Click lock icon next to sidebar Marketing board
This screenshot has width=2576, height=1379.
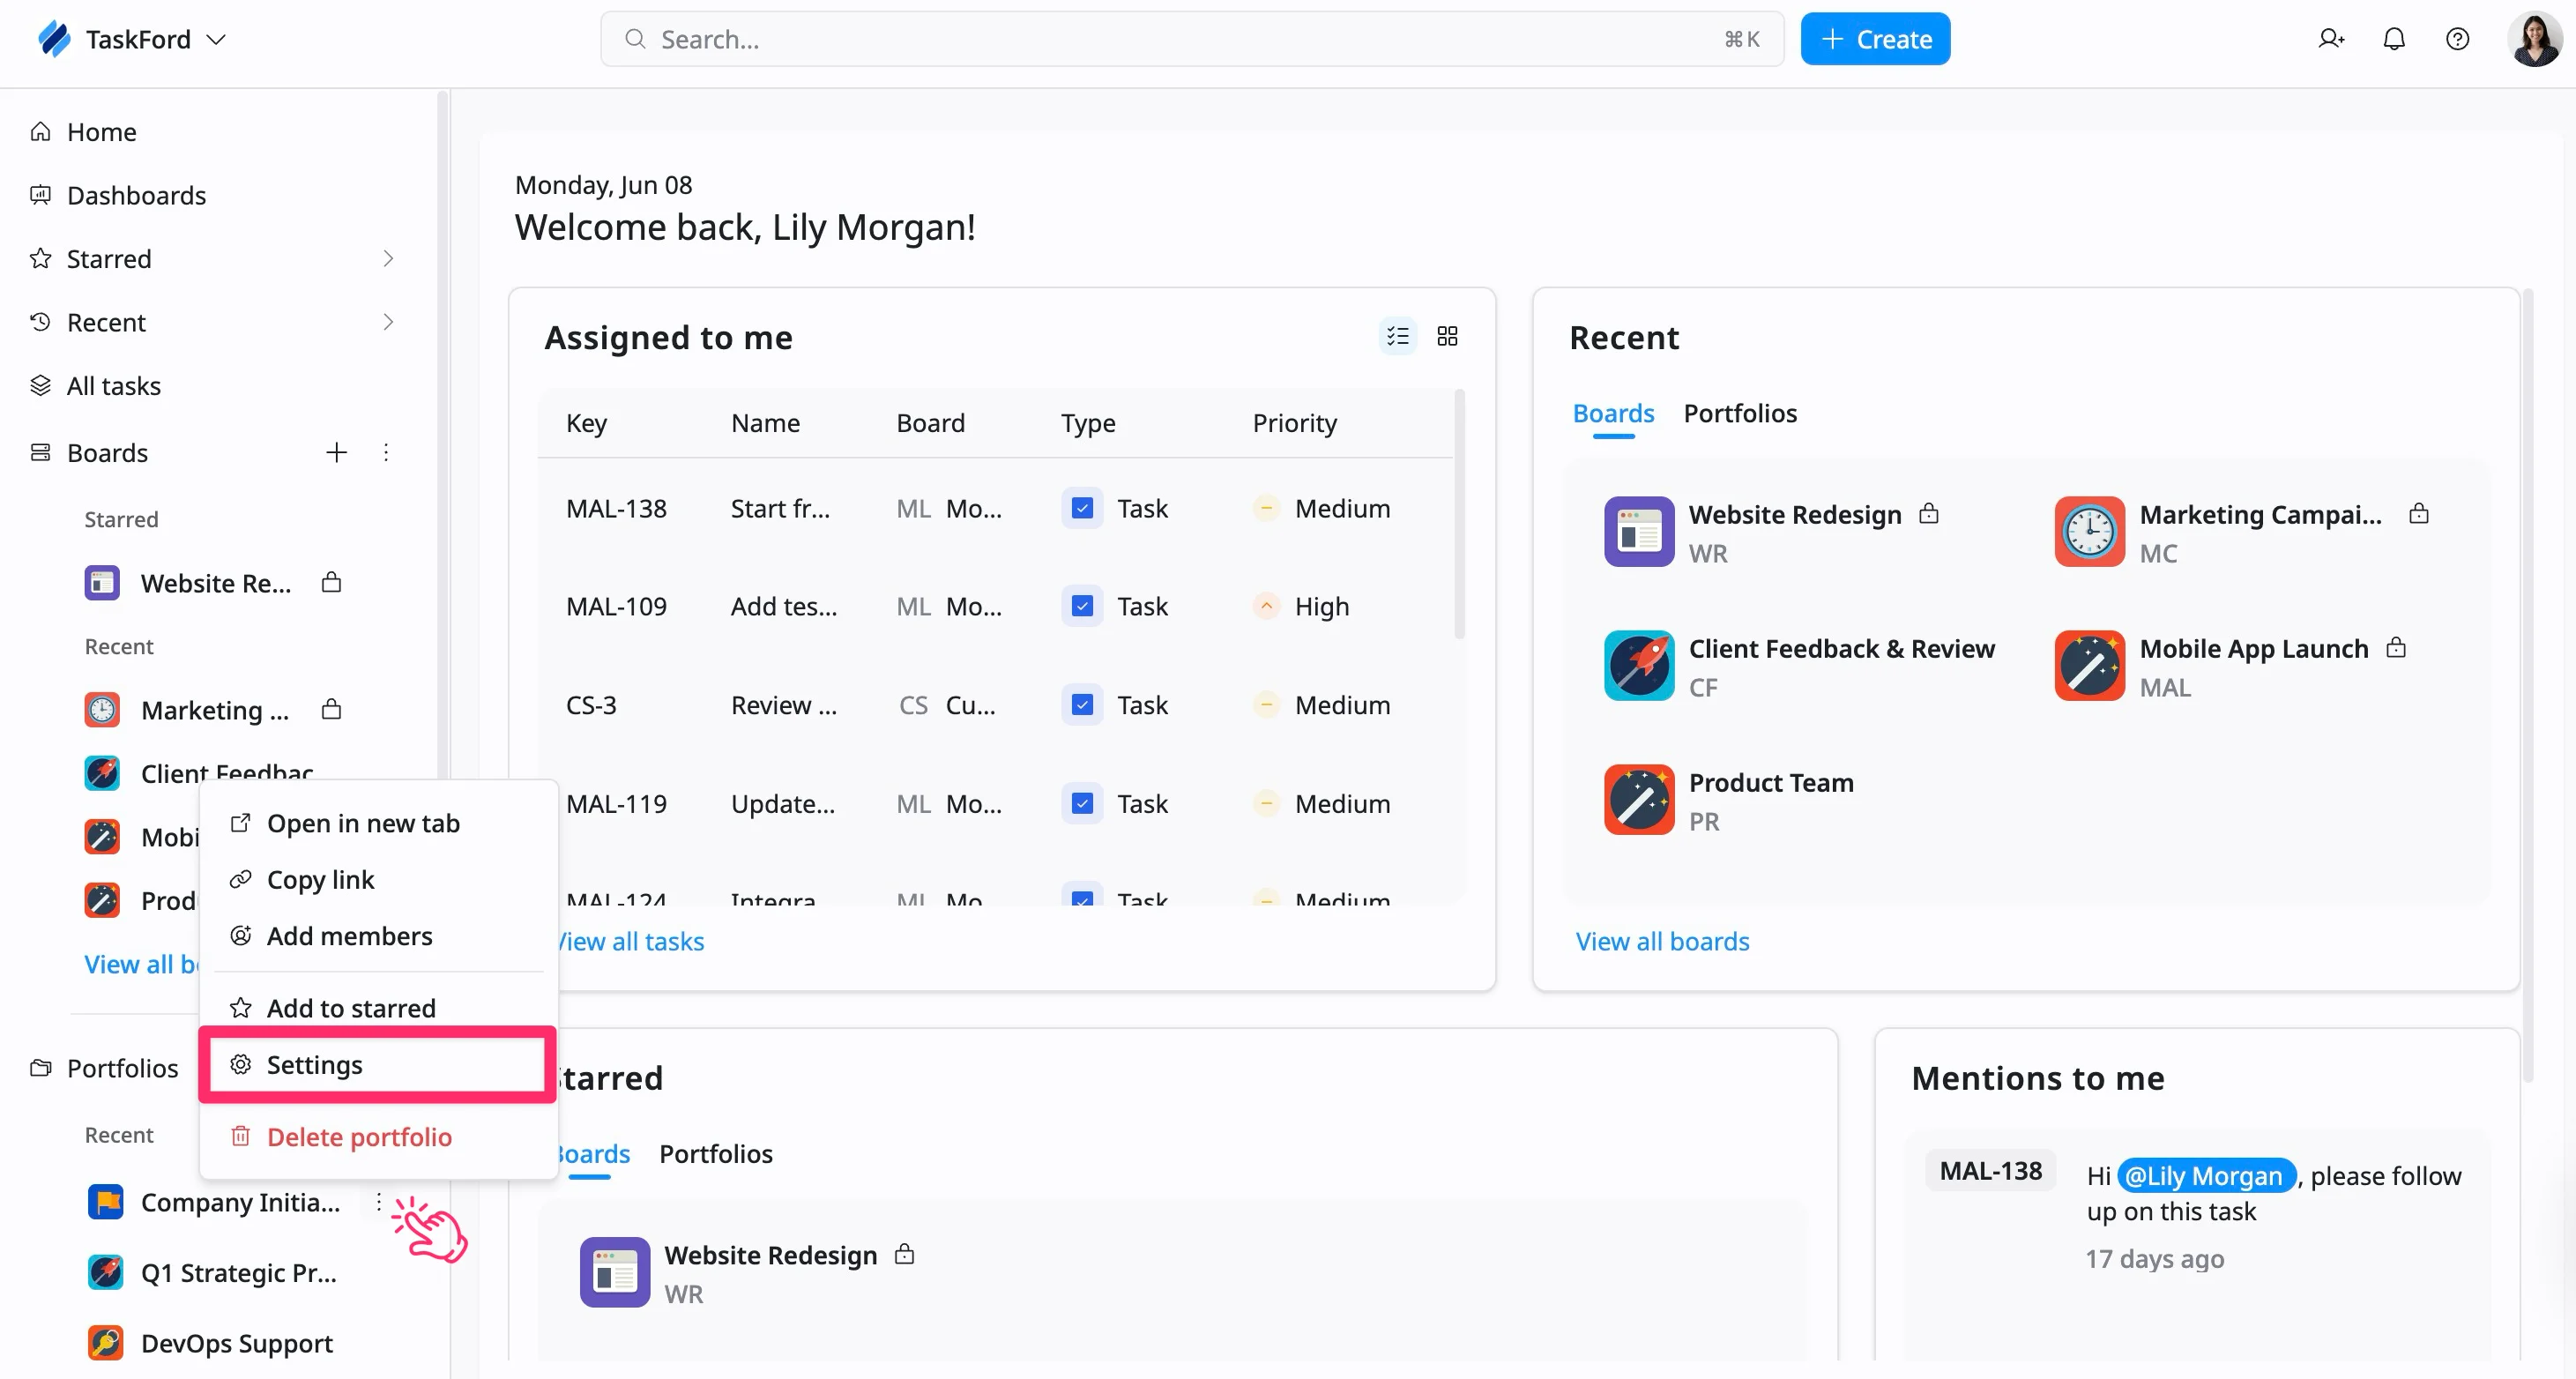331,709
